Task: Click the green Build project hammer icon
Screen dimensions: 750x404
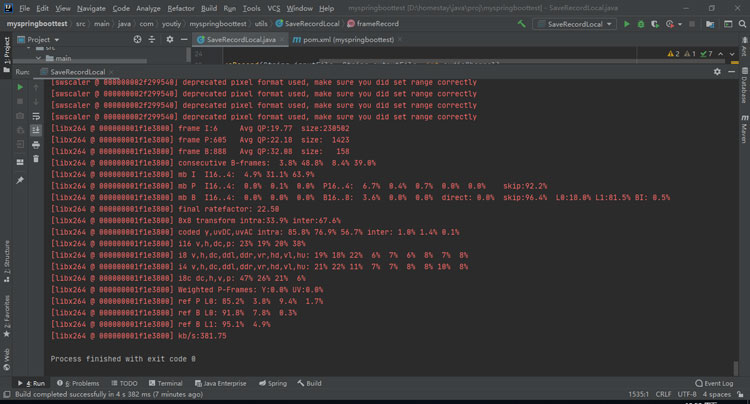Action: [x=521, y=23]
